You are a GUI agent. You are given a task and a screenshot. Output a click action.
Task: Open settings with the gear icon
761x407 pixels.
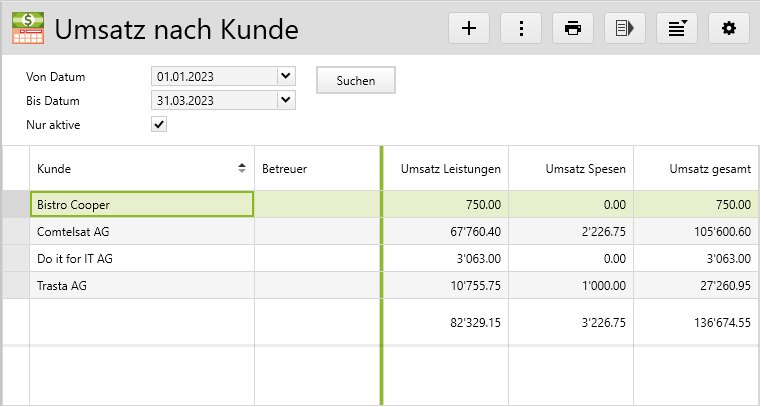729,28
